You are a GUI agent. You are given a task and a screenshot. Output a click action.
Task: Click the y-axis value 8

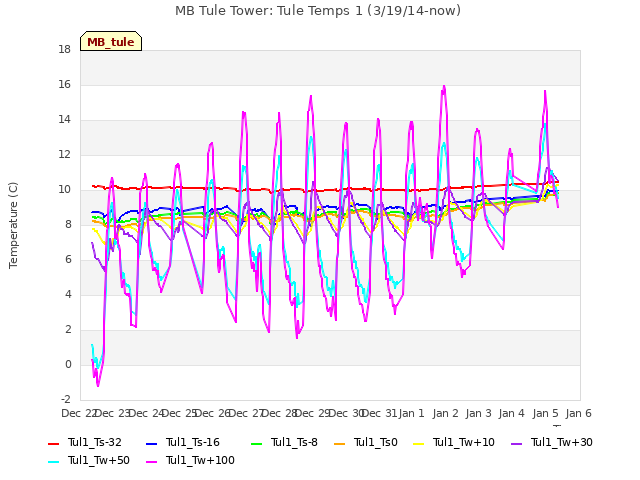coord(68,224)
